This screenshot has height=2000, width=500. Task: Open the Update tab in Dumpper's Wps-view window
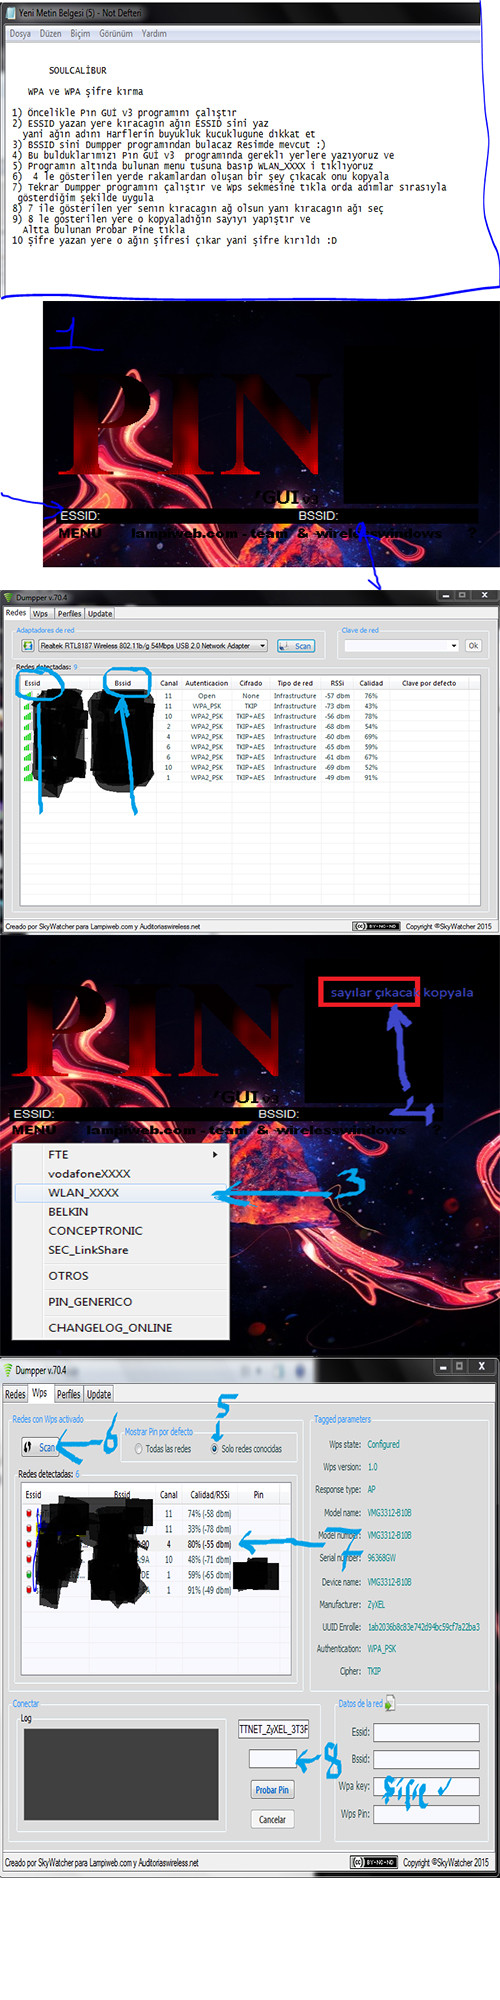coord(99,1394)
